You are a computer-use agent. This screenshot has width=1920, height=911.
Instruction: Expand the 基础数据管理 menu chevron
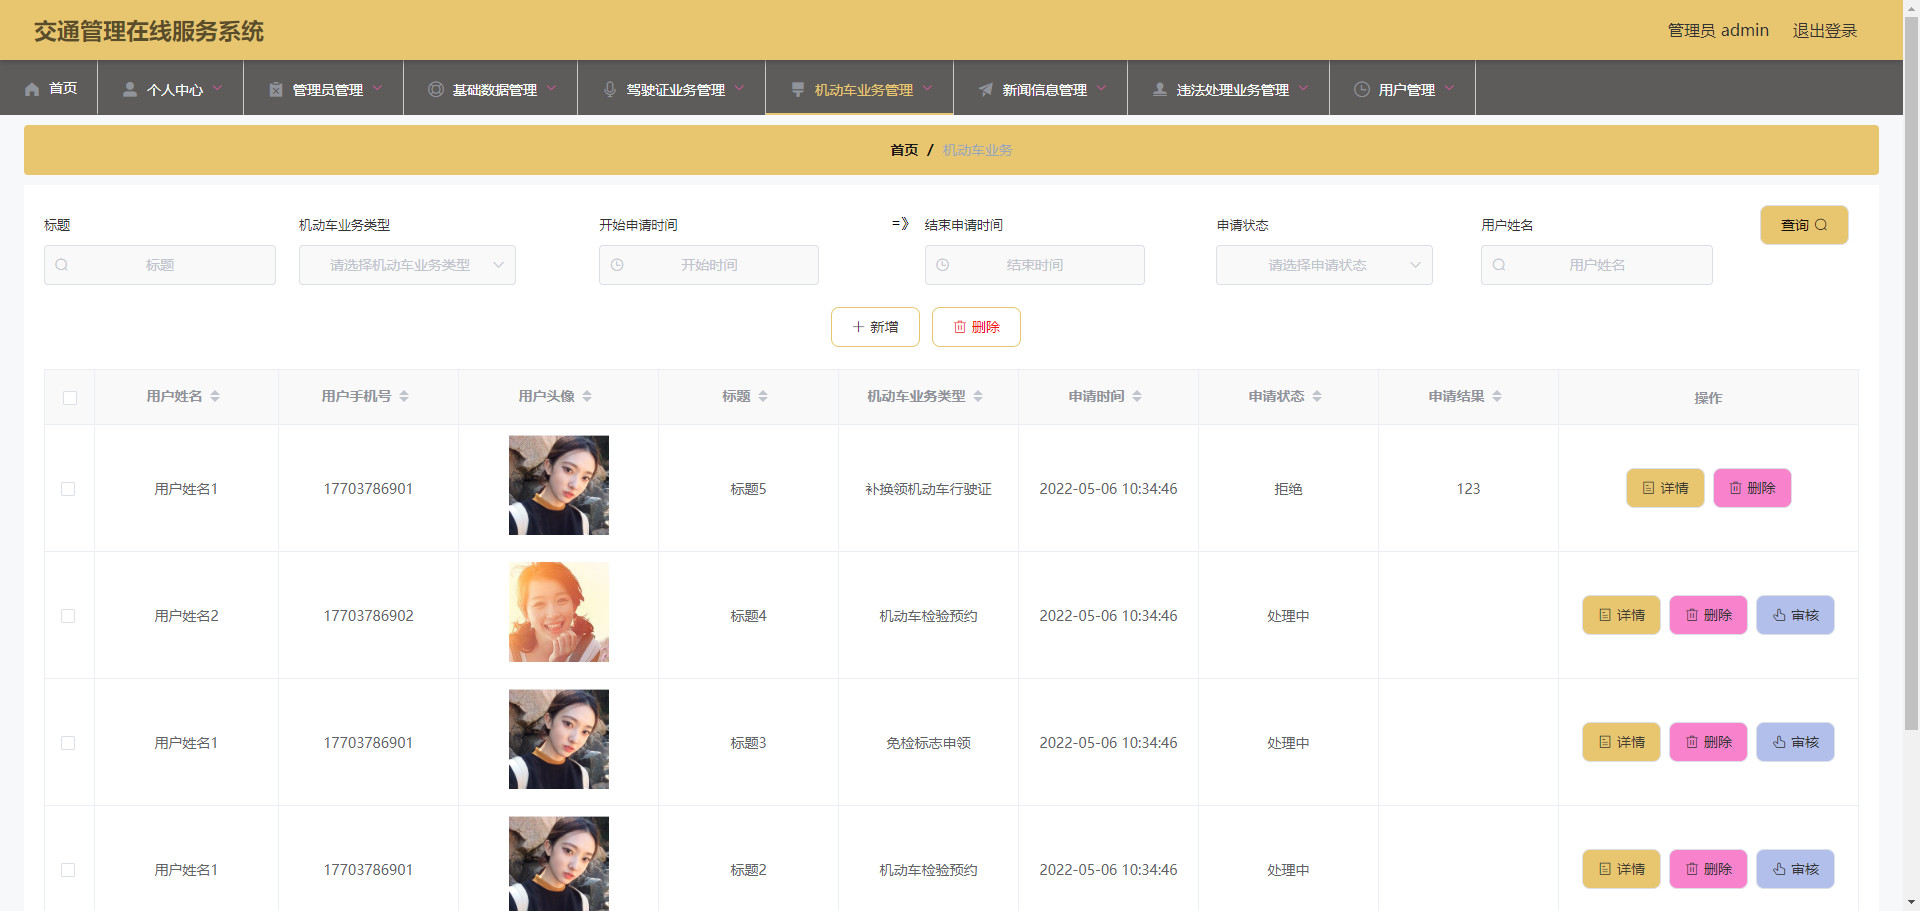coord(551,88)
